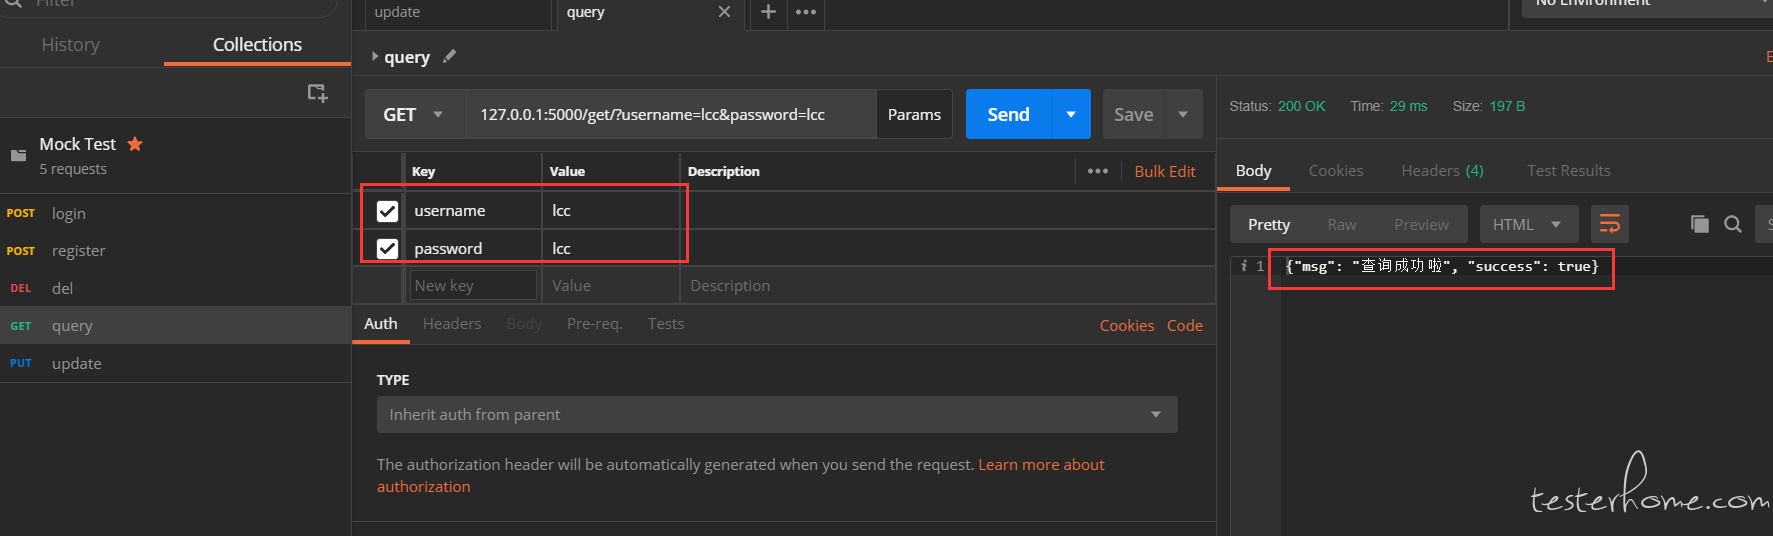Open a new request tab with plus

pyautogui.click(x=768, y=12)
